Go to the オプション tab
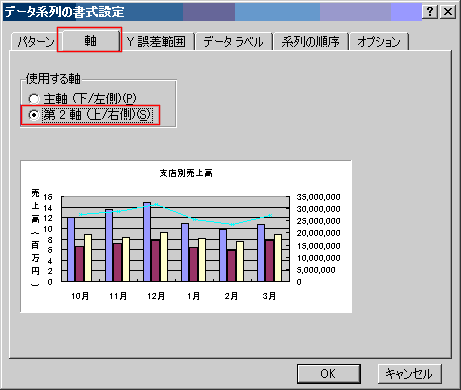This screenshot has height=390, width=461. tap(379, 42)
